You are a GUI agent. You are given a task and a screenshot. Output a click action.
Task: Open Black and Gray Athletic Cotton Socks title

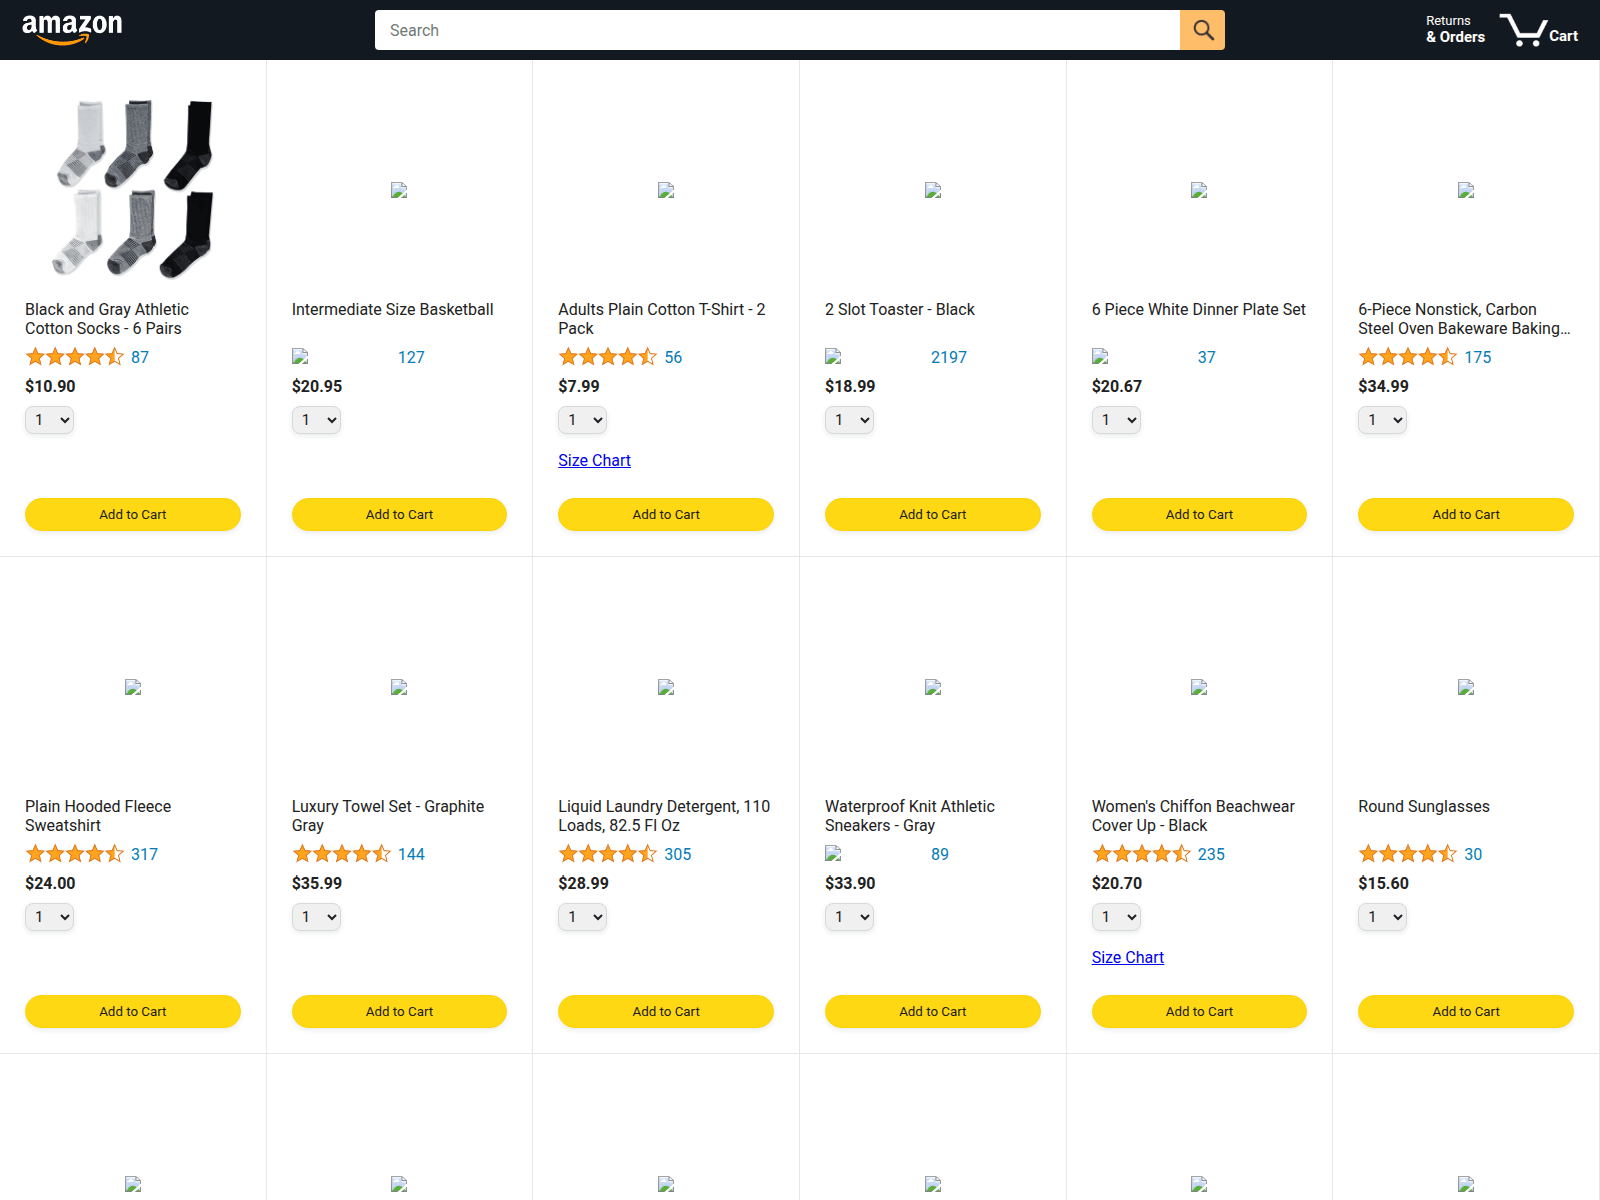coord(107,319)
